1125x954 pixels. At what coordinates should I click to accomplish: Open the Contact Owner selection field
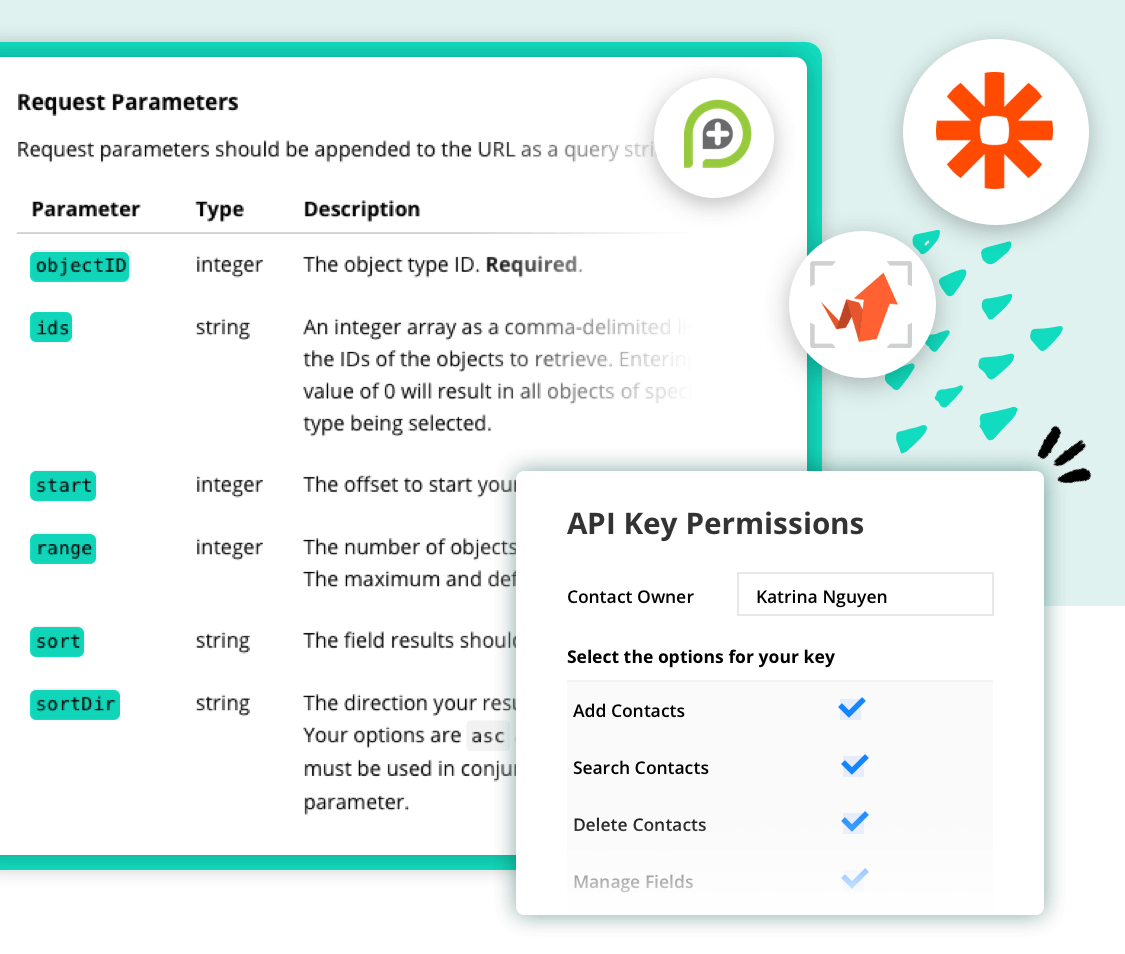click(x=864, y=594)
